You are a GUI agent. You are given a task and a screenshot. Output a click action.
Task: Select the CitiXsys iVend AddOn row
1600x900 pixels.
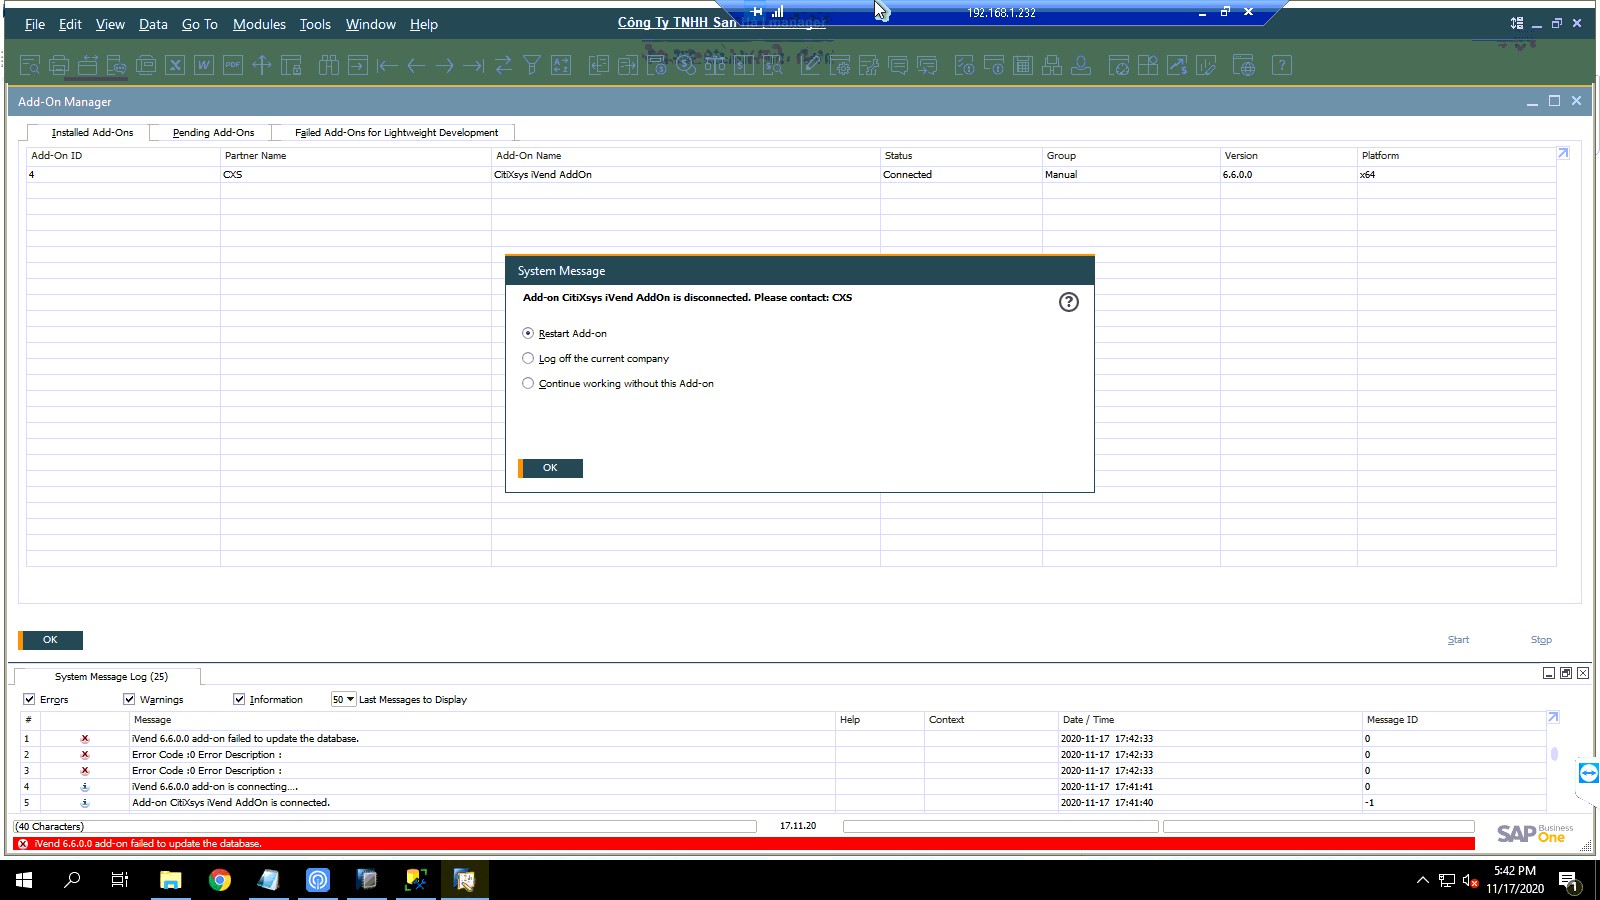click(x=543, y=174)
